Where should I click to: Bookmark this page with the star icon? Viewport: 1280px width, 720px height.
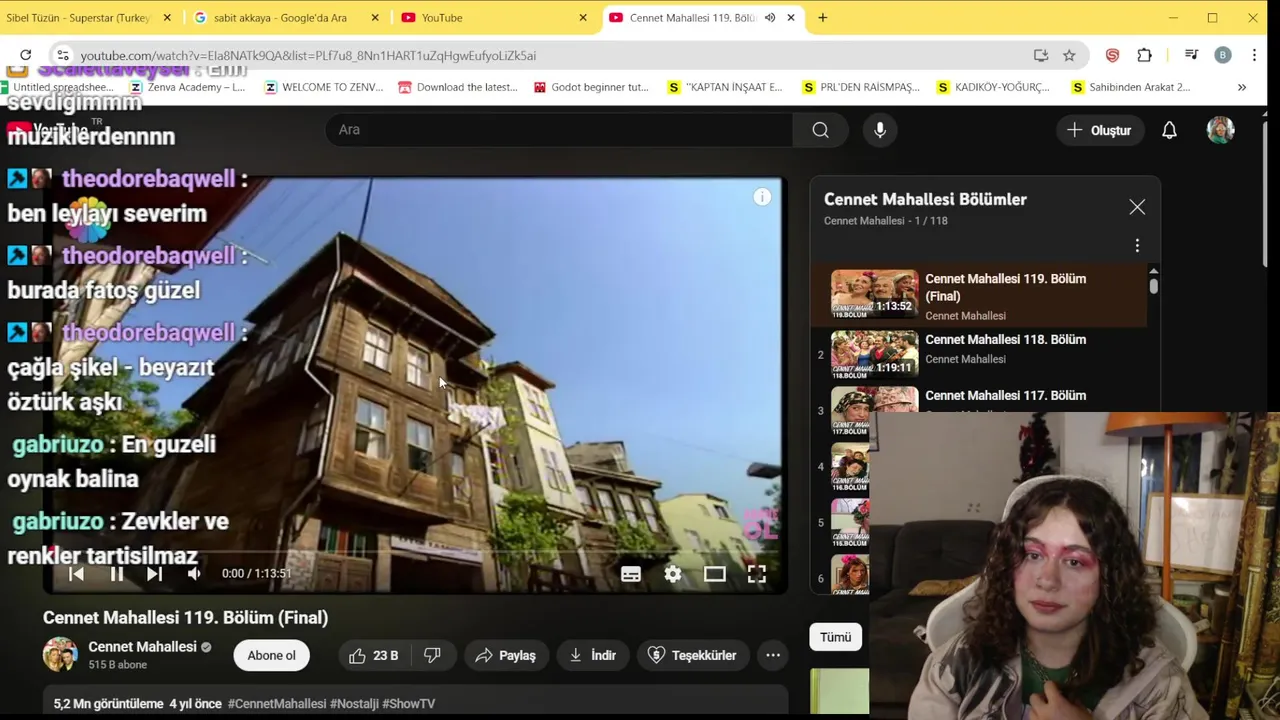pos(1069,55)
